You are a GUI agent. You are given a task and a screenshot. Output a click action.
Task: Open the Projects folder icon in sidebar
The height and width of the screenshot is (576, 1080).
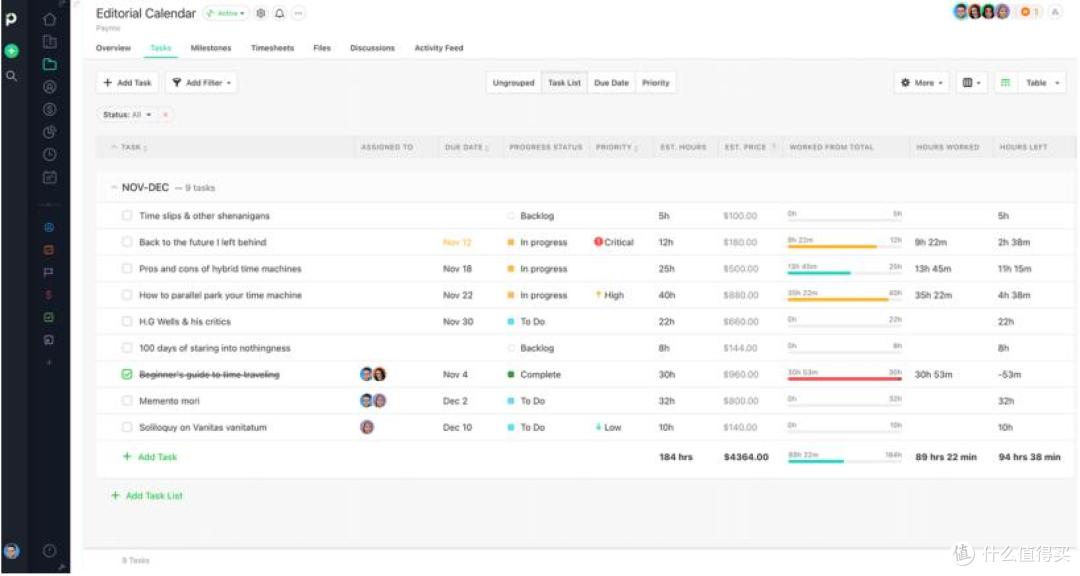[50, 64]
